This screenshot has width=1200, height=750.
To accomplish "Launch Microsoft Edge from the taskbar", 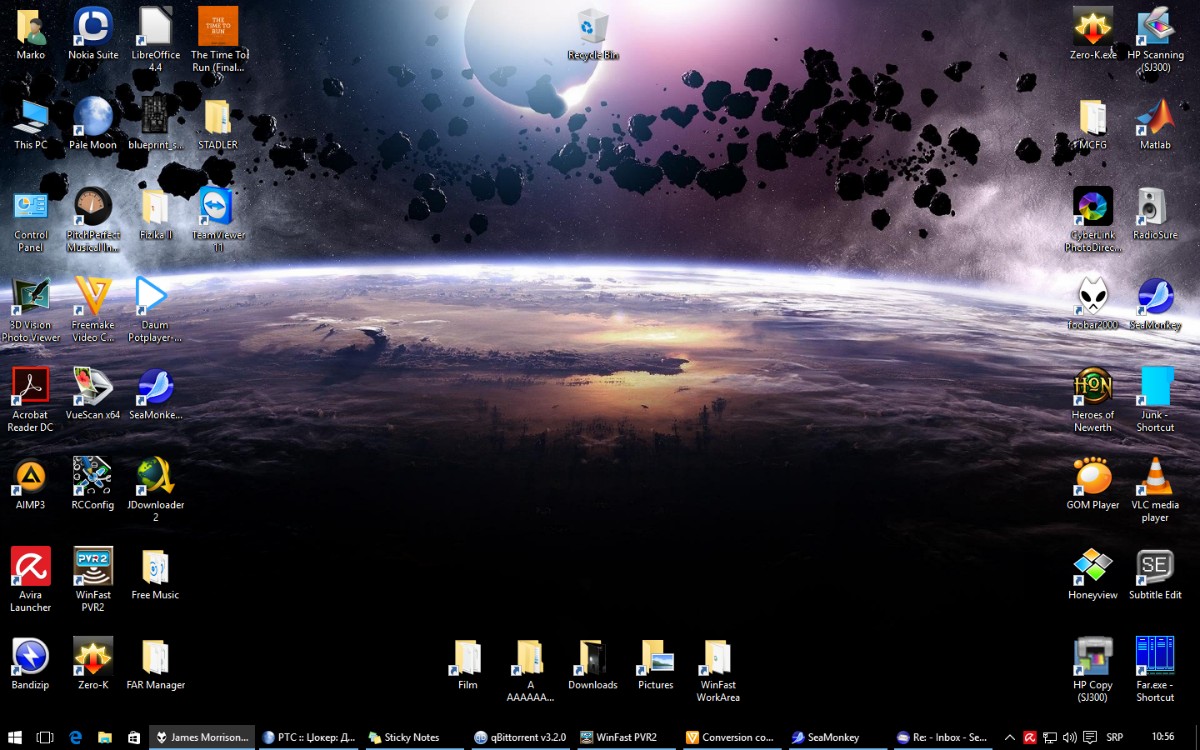I will (75, 737).
